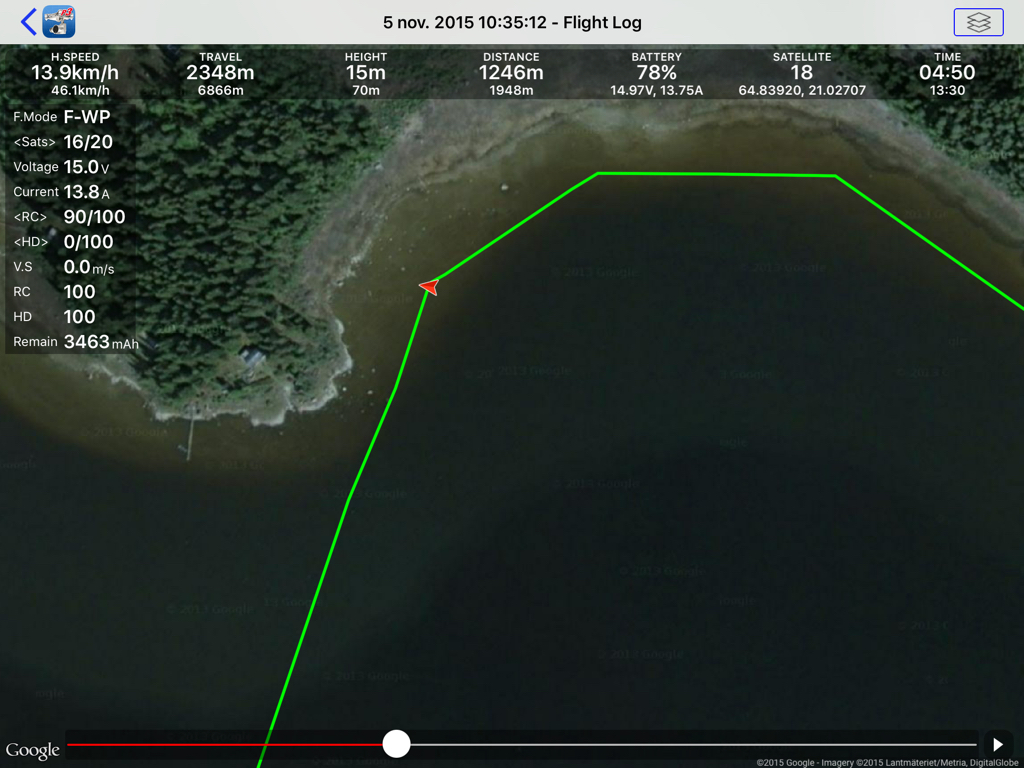The height and width of the screenshot is (768, 1024).
Task: Select the HEIGHT 15m readout
Action: coord(366,73)
